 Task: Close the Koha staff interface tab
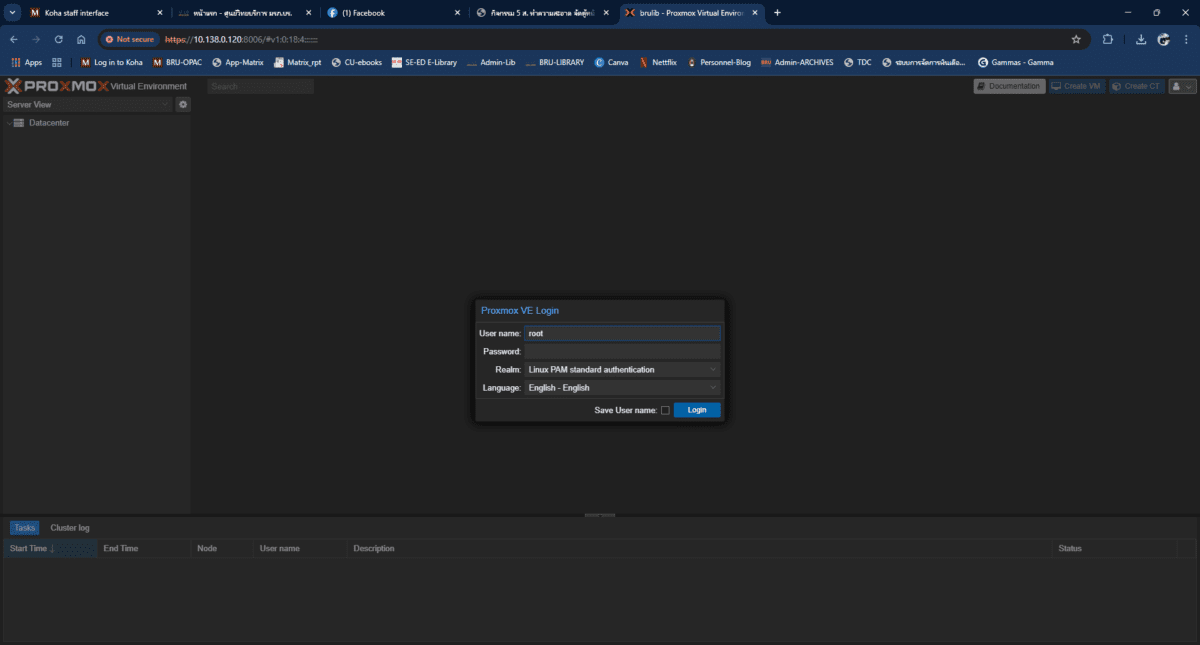tap(159, 13)
